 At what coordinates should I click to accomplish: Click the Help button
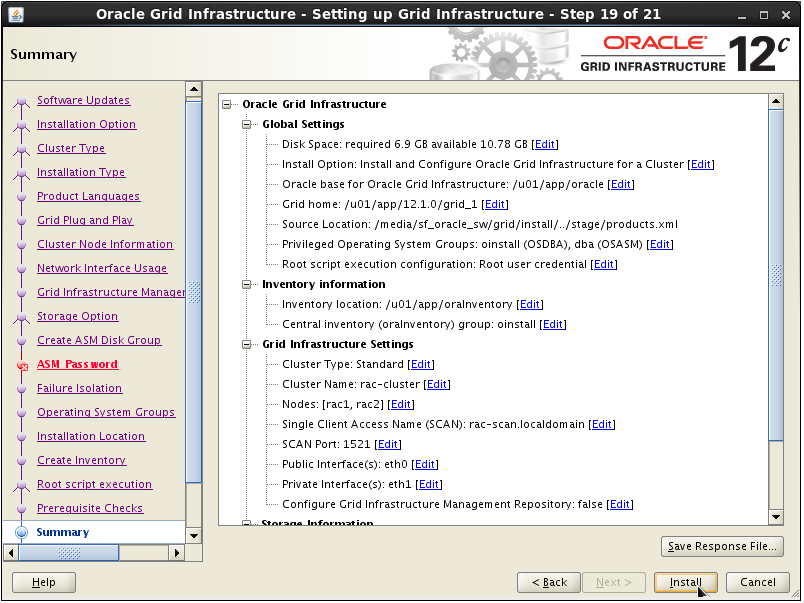(x=44, y=582)
